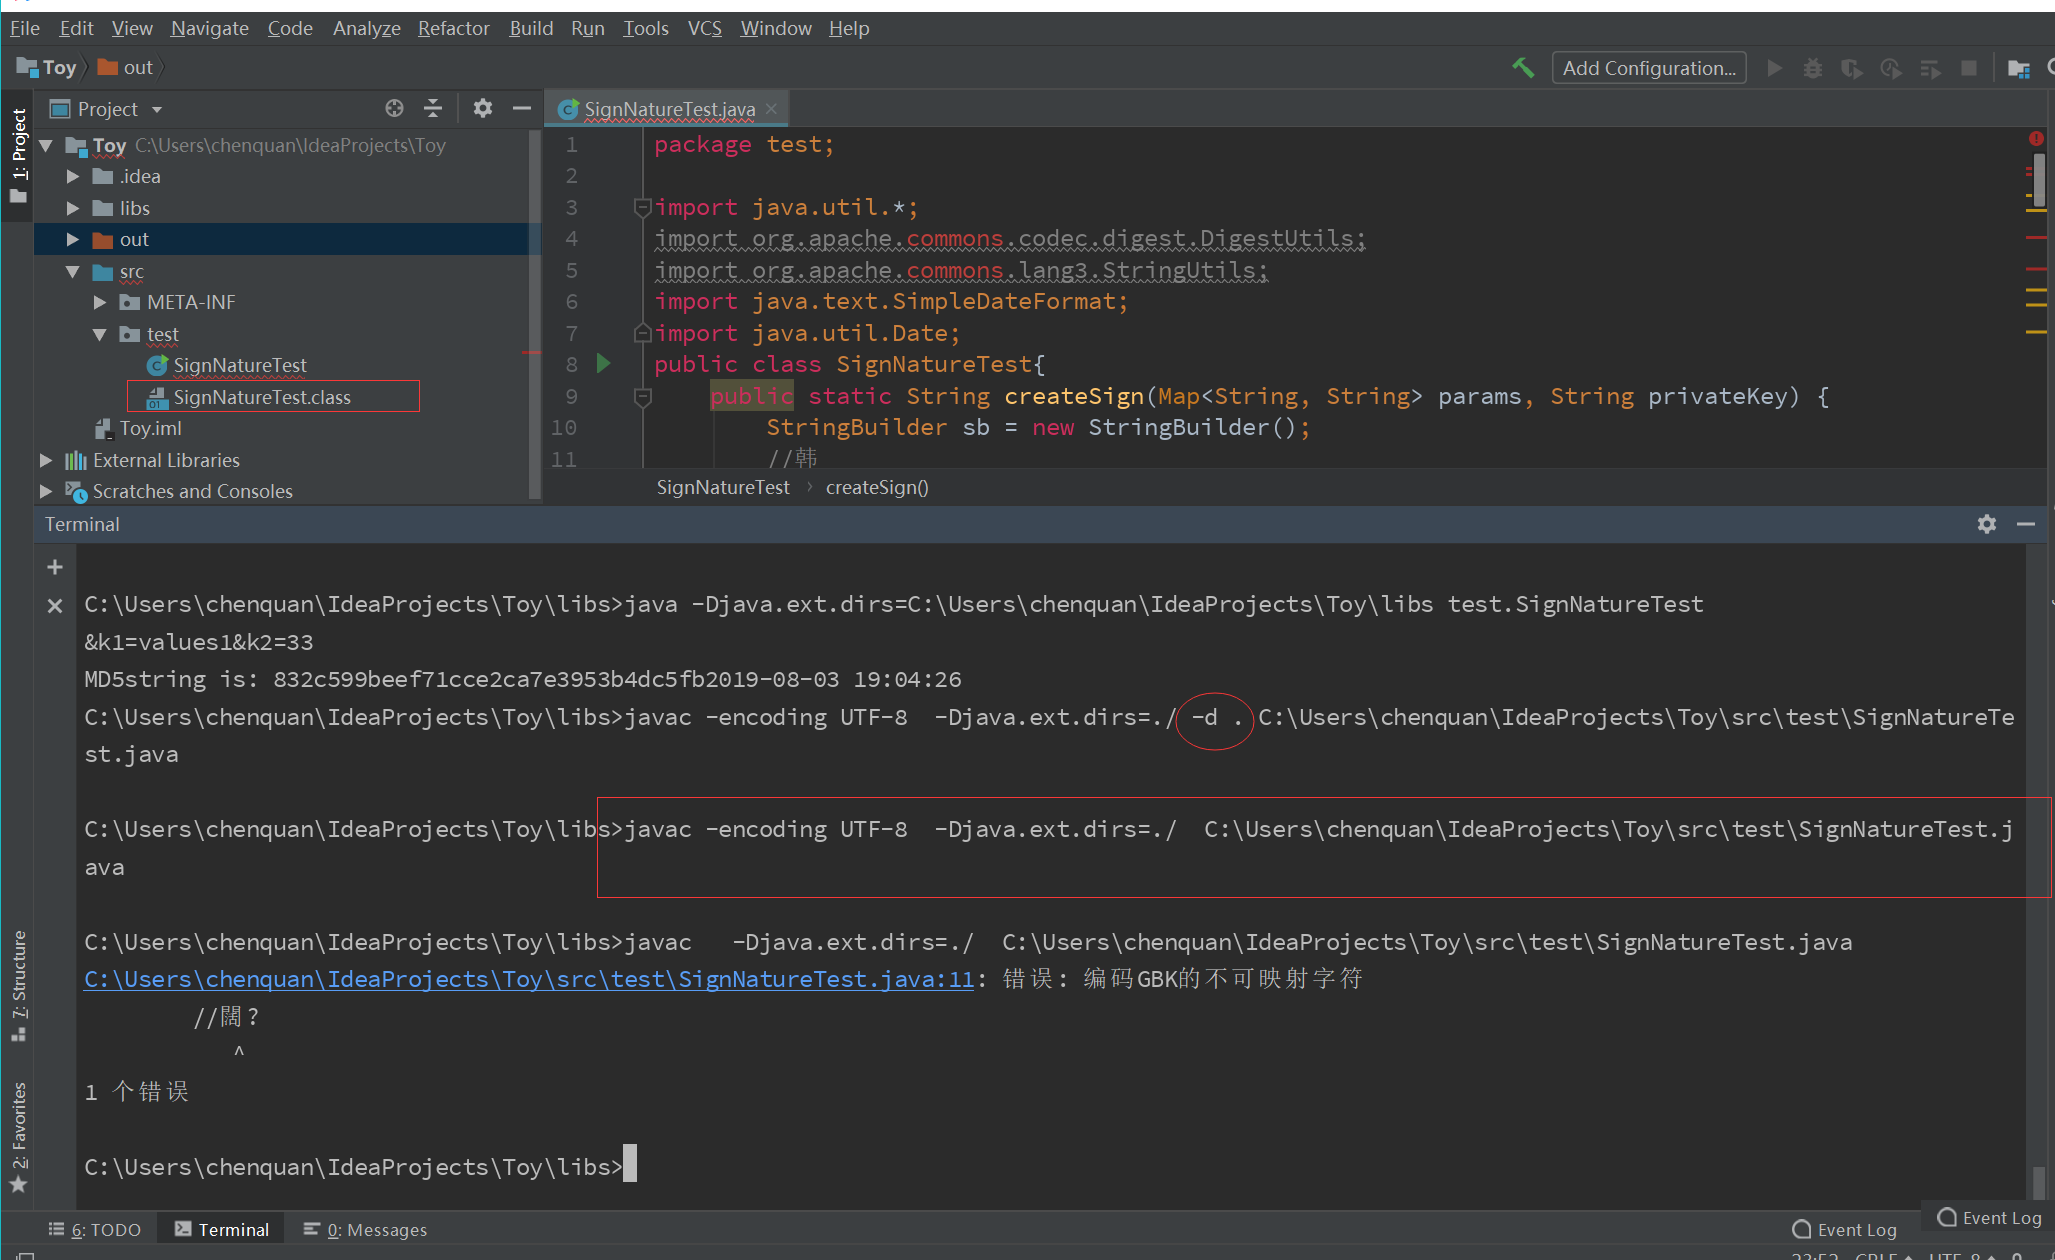Click the Add Configuration button

point(1648,68)
